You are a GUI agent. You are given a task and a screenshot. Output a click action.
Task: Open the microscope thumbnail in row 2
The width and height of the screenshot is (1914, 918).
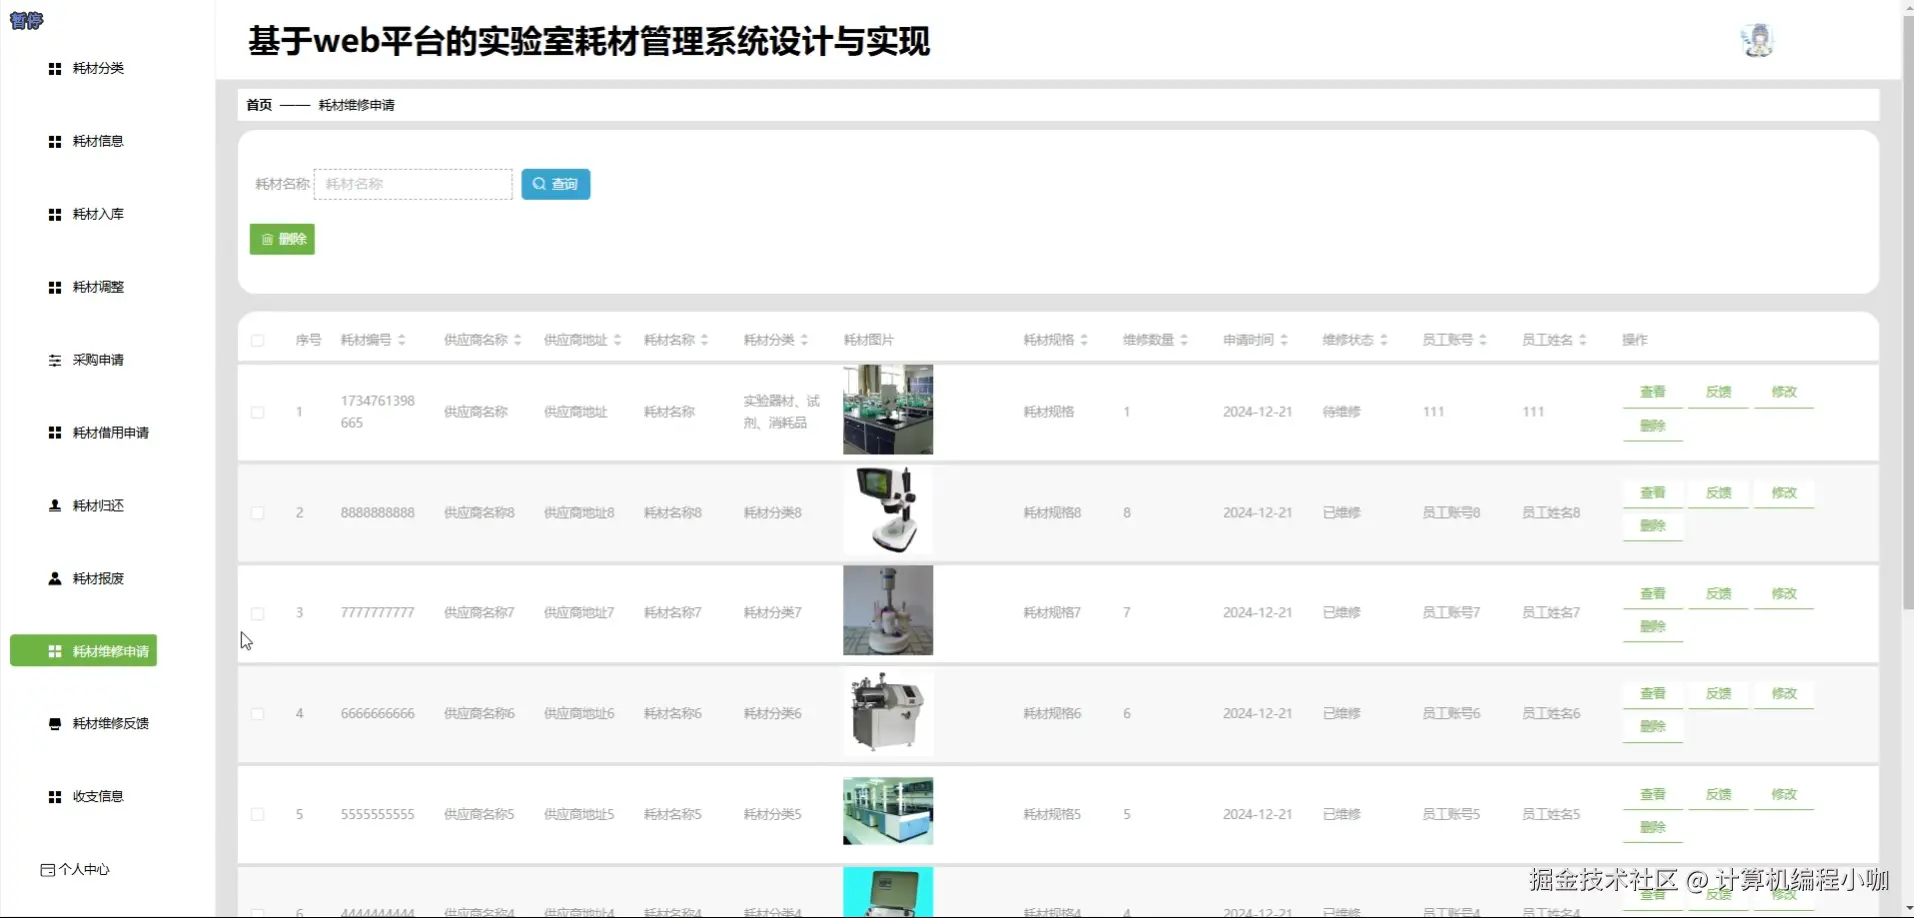[x=888, y=511]
